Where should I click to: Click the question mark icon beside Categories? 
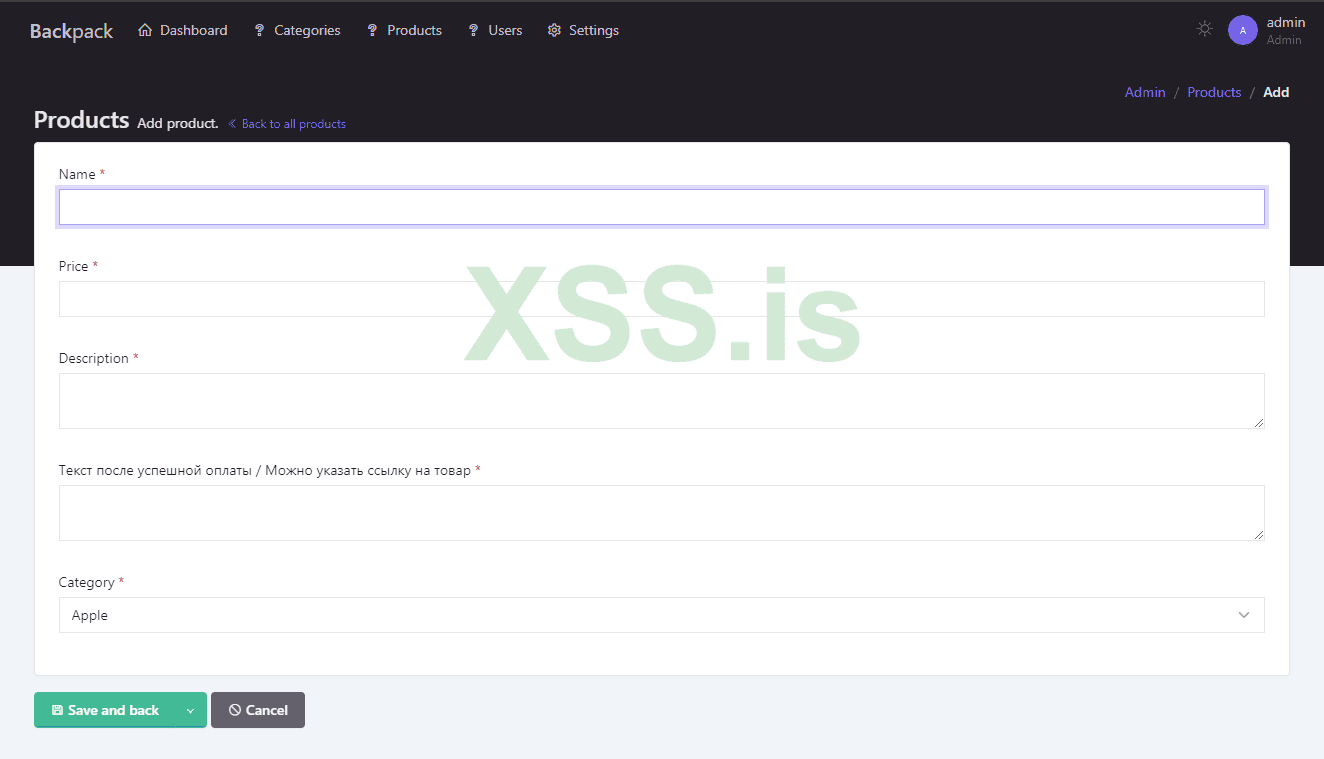tap(259, 30)
